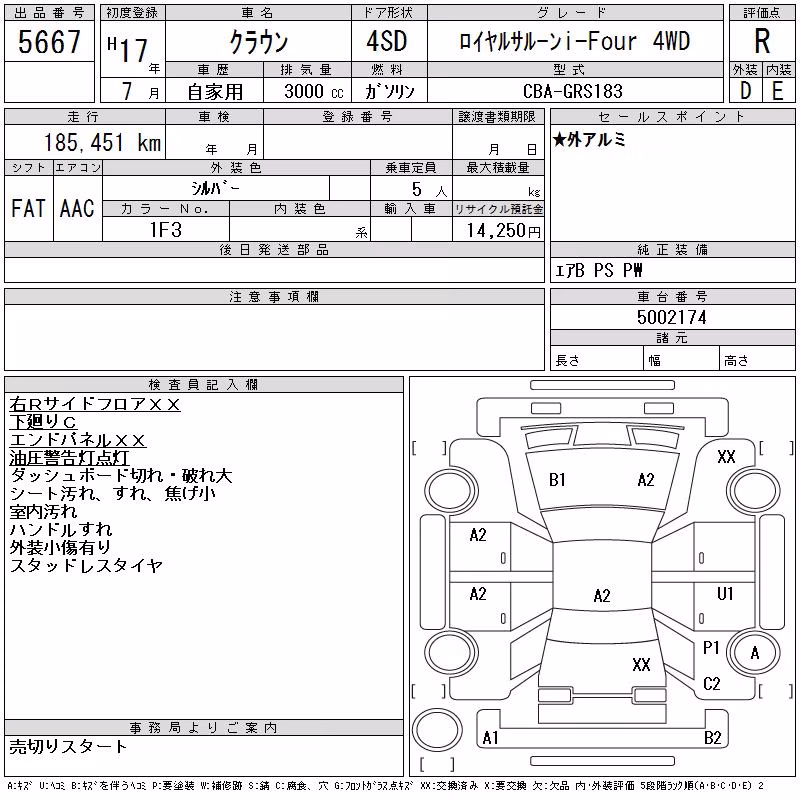Select the sales point ★外アルミ
The image size is (800, 800).
click(x=589, y=139)
